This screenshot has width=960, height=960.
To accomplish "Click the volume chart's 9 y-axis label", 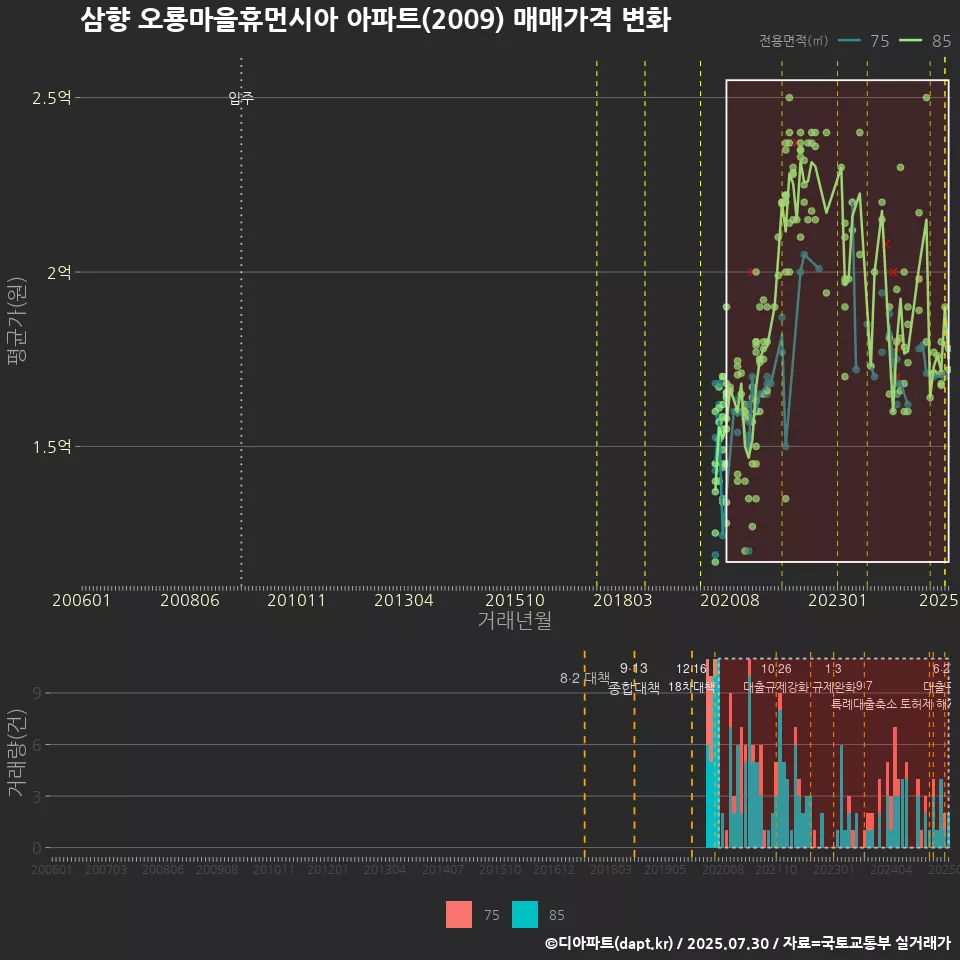I will click(37, 693).
